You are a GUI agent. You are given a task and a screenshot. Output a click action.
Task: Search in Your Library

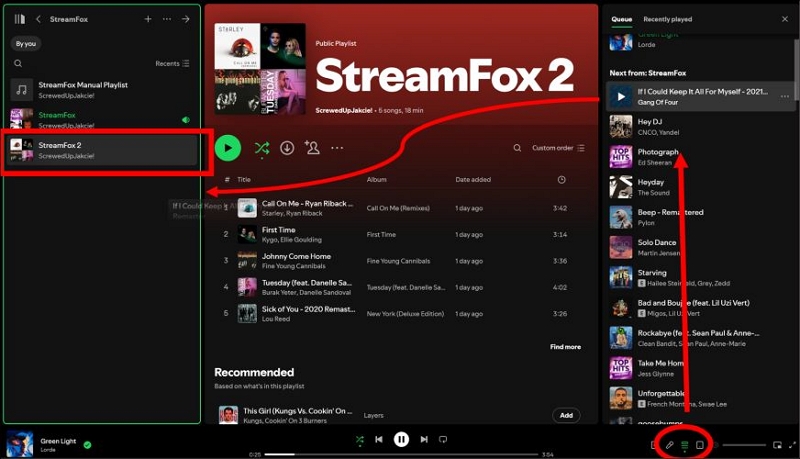tap(18, 63)
